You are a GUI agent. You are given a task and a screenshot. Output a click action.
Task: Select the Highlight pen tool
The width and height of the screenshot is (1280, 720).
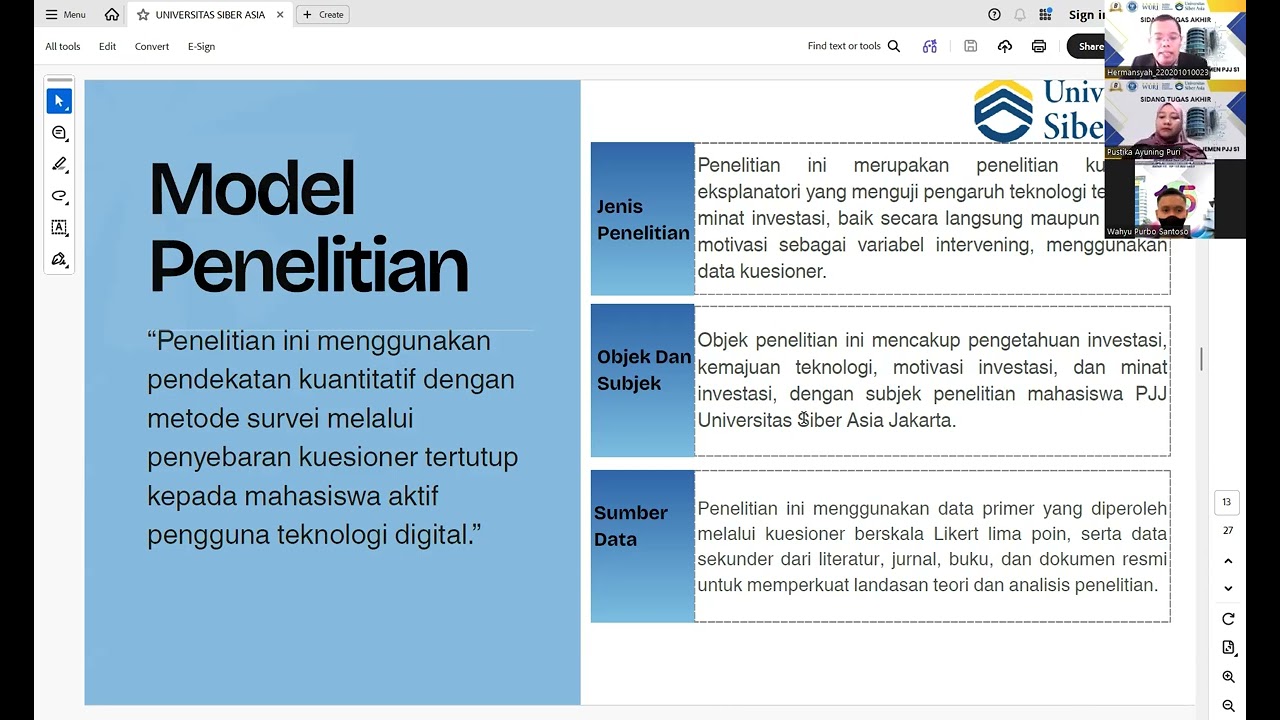(59, 164)
